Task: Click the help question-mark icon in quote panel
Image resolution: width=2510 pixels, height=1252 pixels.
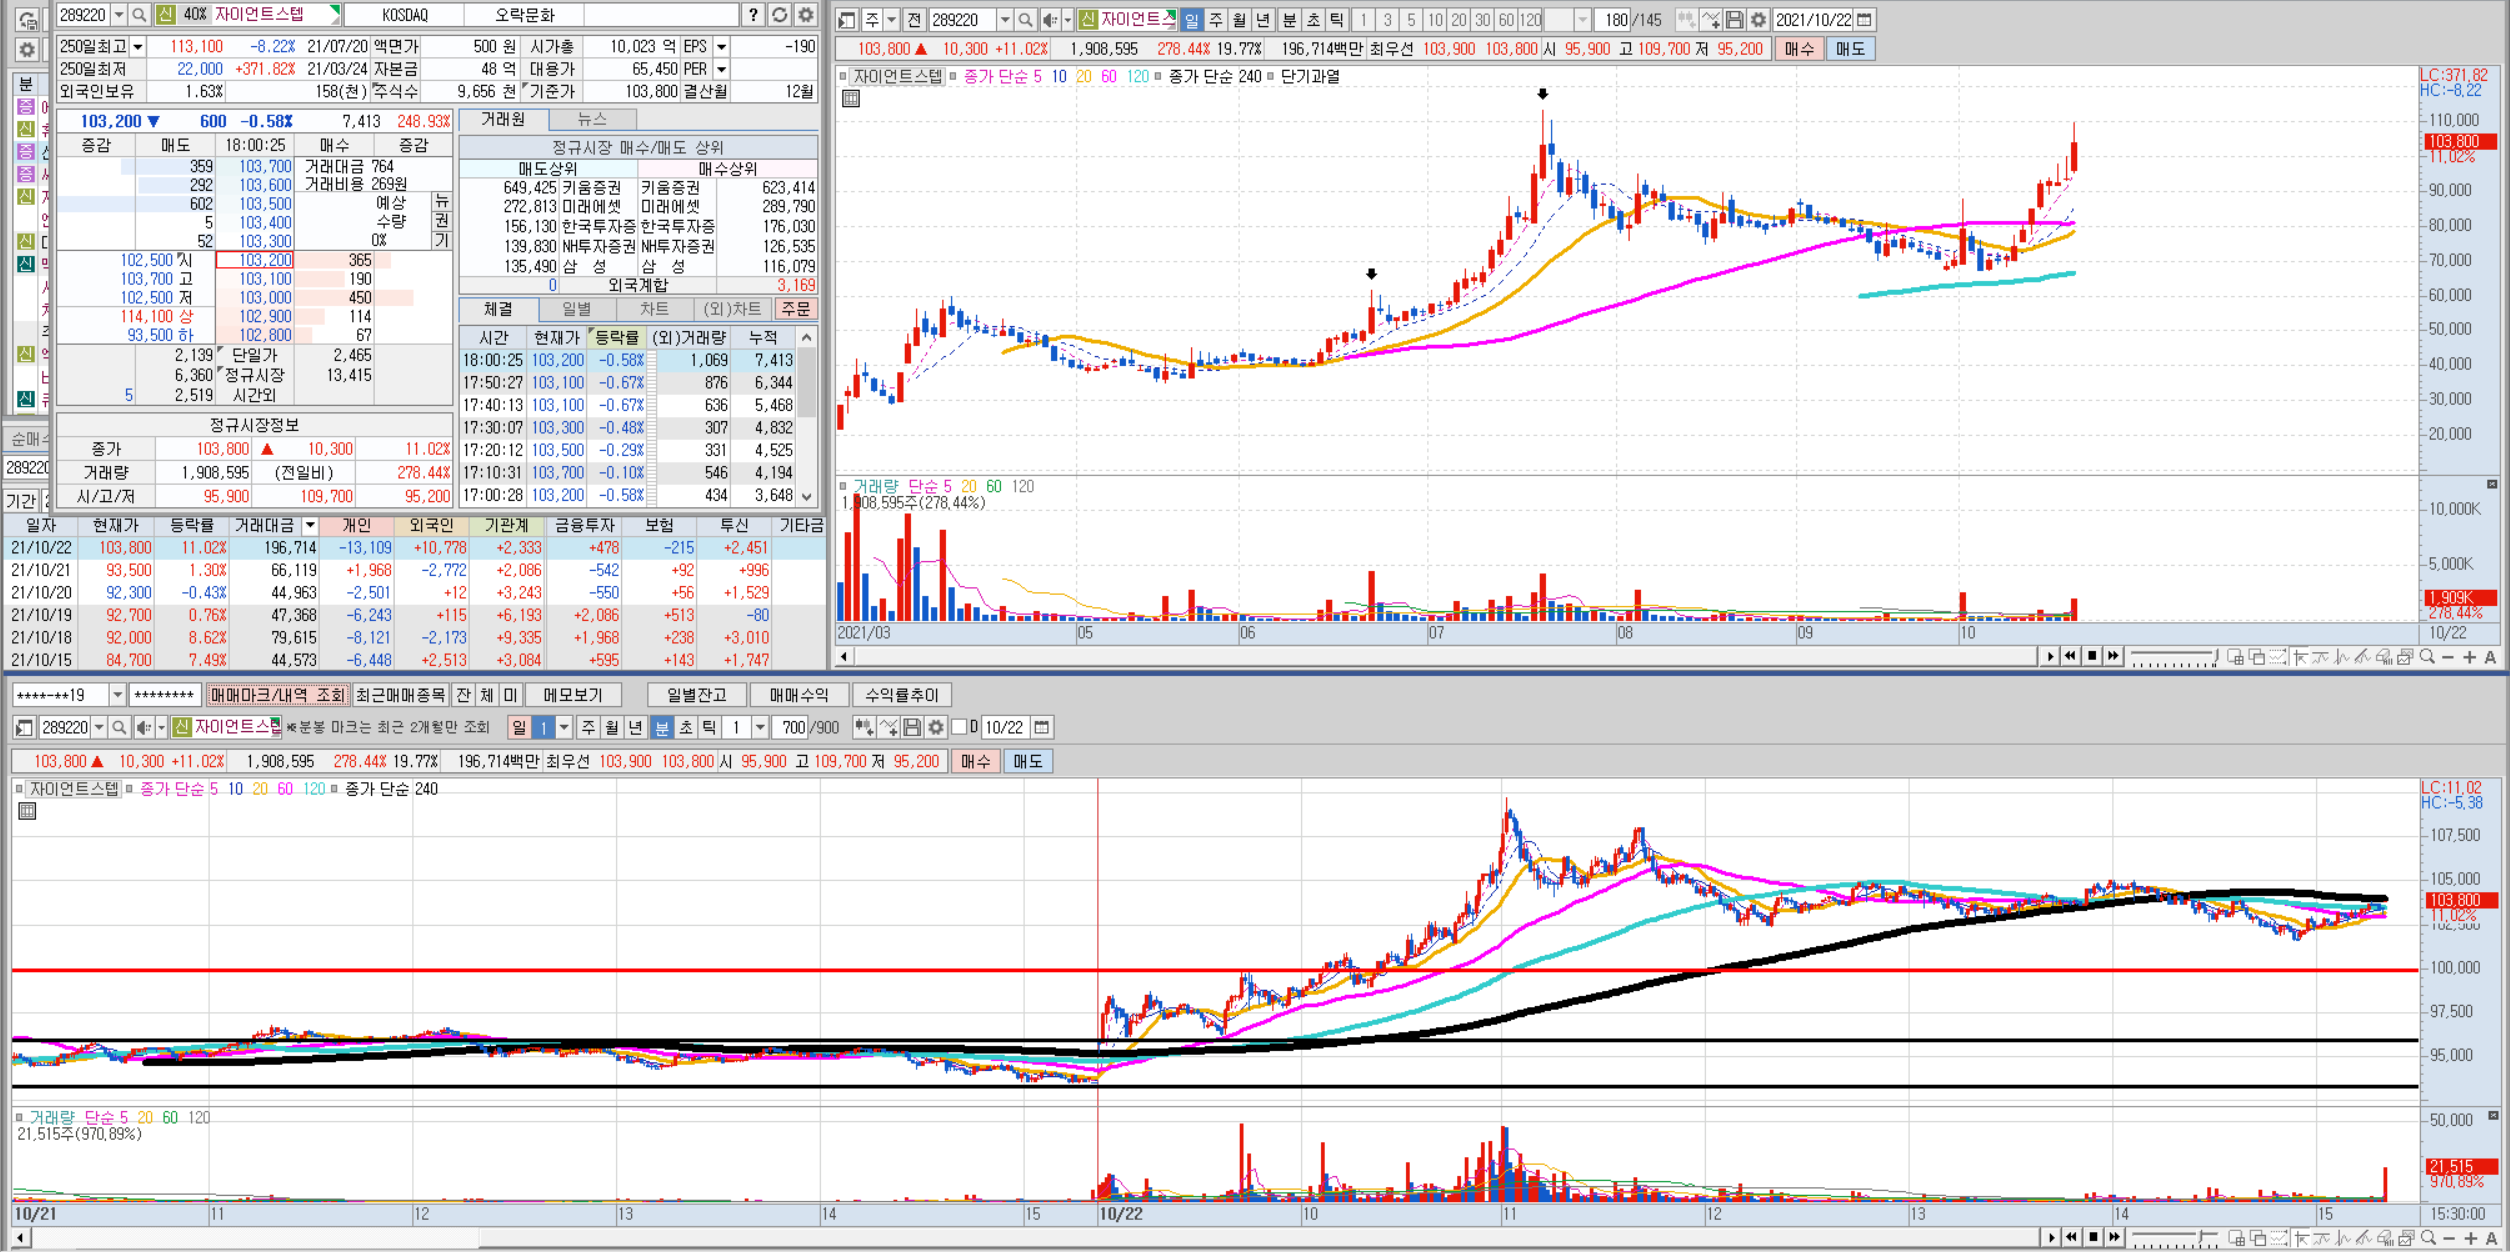Action: 753,15
